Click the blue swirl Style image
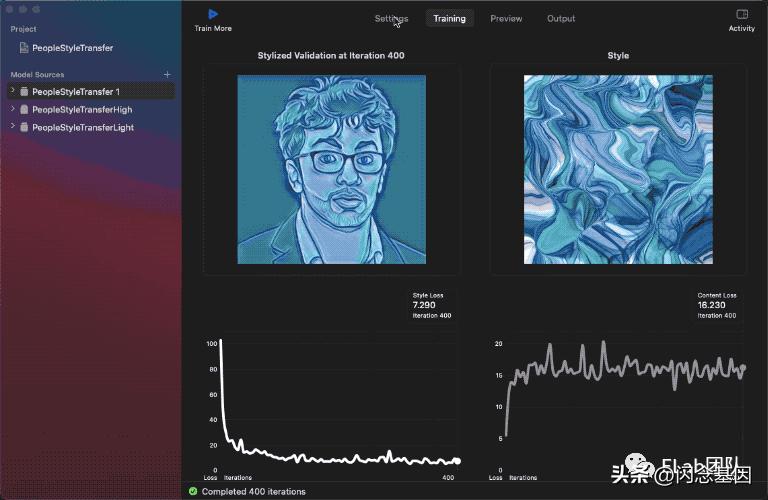Image resolution: width=768 pixels, height=500 pixels. pyautogui.click(x=618, y=169)
